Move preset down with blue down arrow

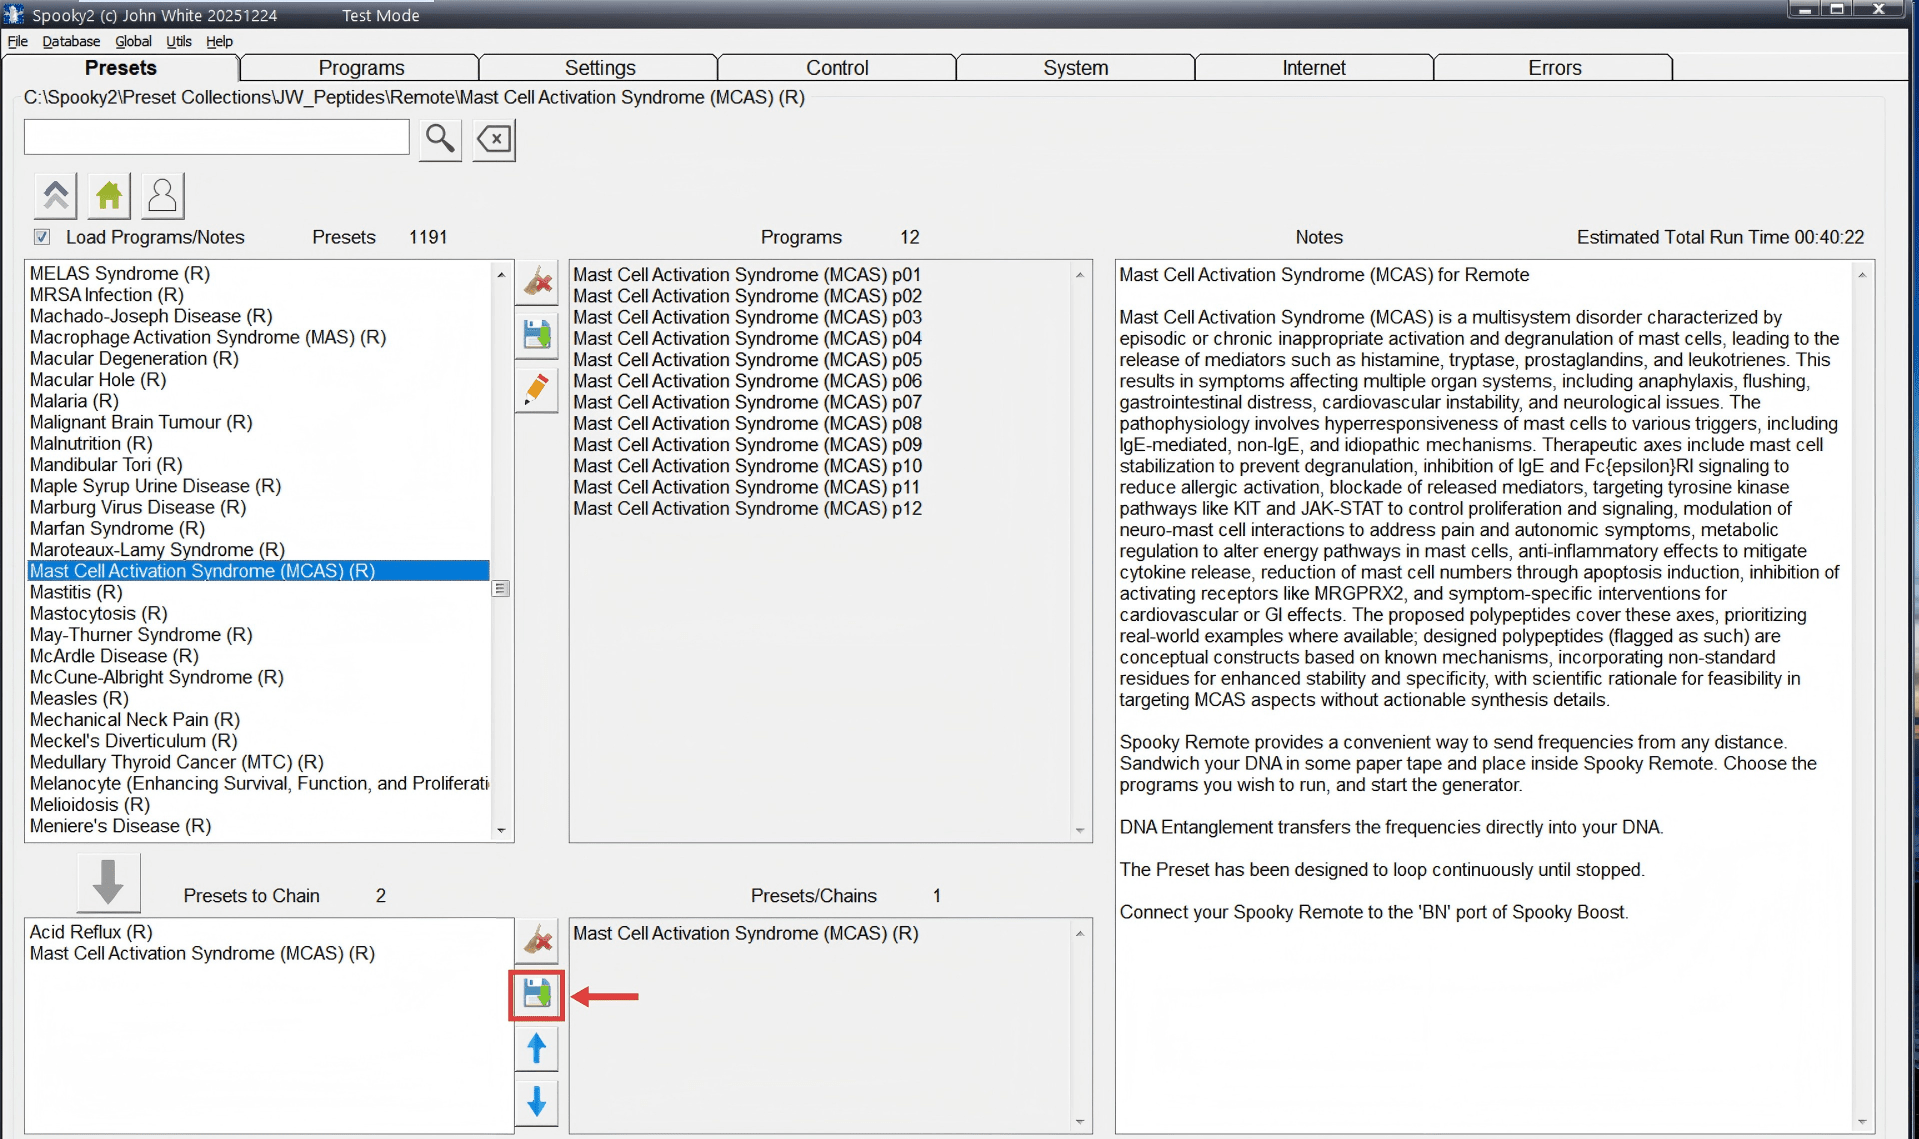coord(537,1102)
